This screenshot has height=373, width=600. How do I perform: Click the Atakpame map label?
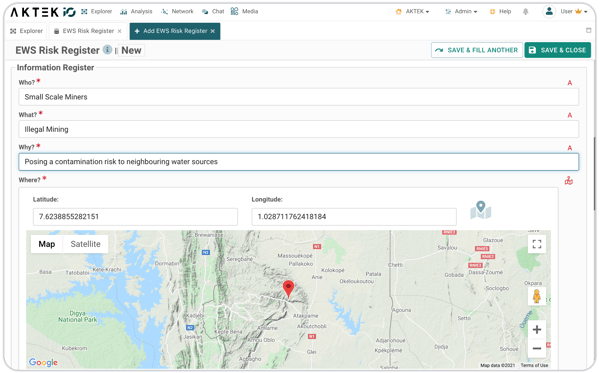(305, 316)
